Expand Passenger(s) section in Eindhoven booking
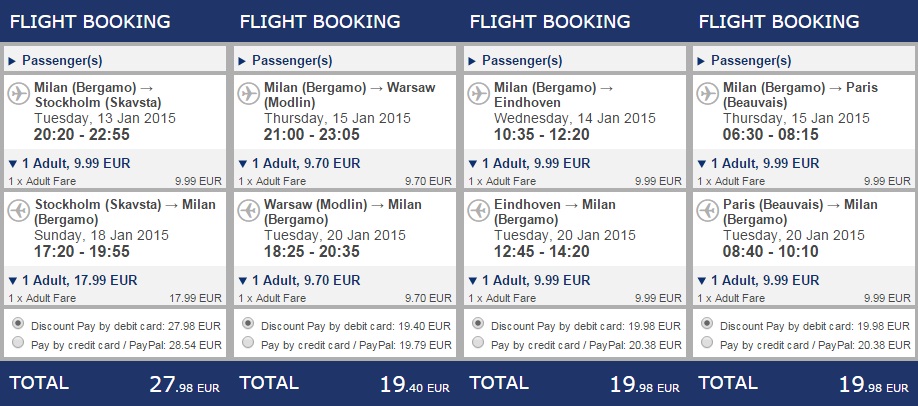The image size is (918, 406). click(520, 60)
